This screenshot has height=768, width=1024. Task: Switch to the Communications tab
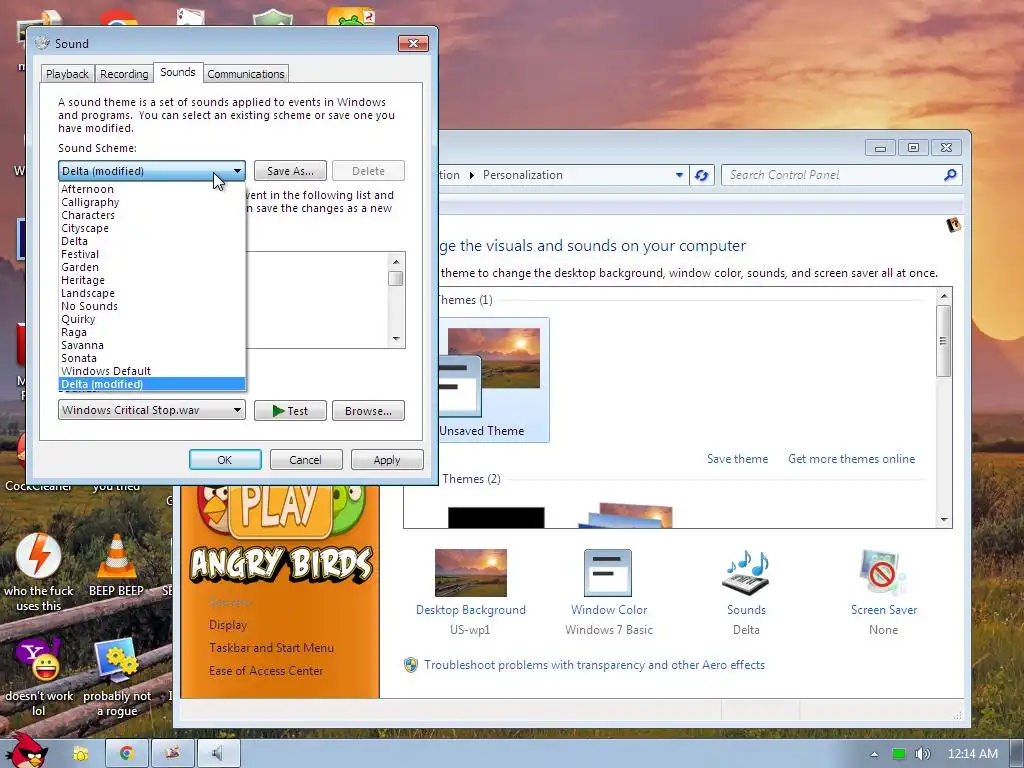(x=246, y=74)
